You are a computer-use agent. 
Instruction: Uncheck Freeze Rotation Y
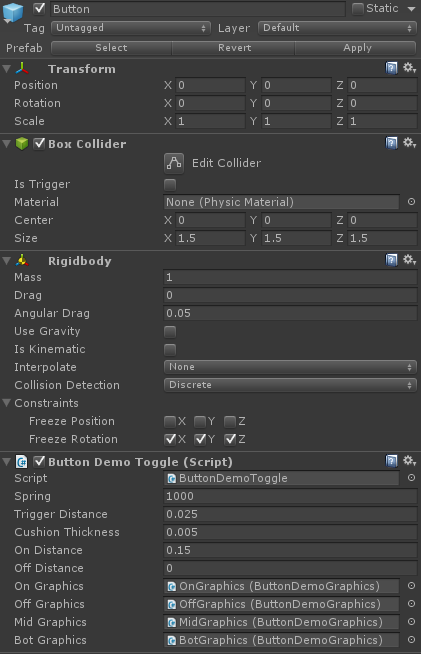tap(200, 439)
